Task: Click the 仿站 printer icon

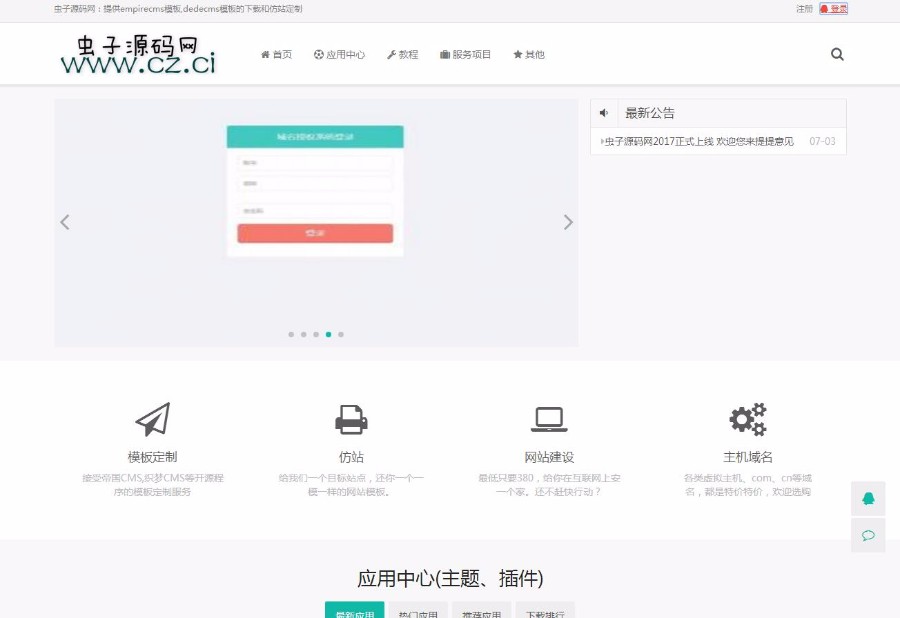Action: tap(351, 418)
